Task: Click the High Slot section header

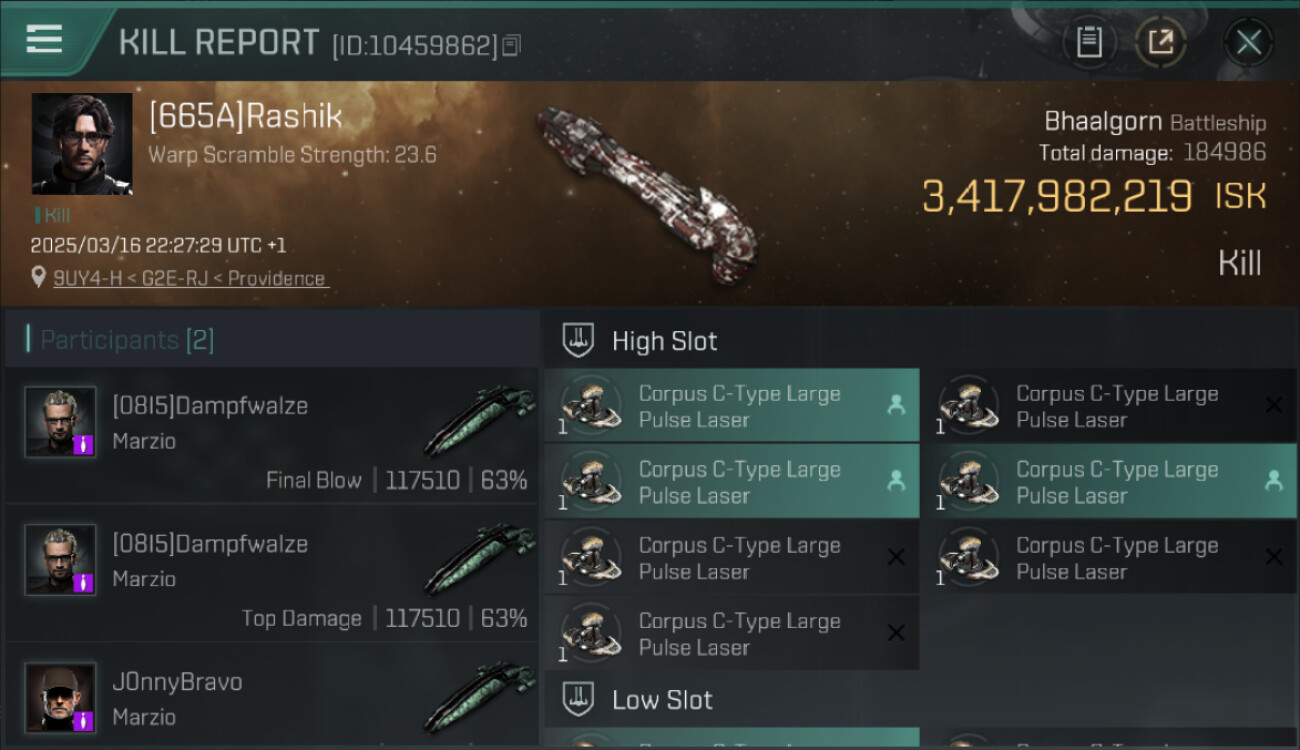Action: (x=664, y=341)
